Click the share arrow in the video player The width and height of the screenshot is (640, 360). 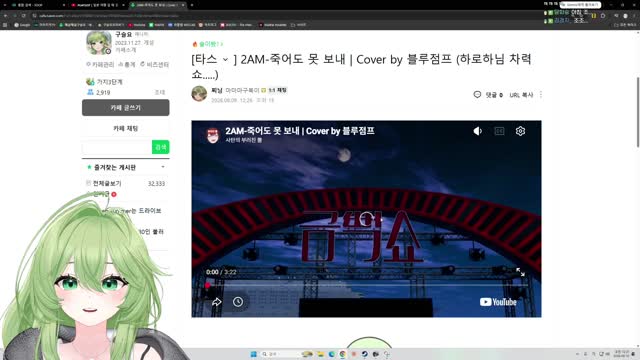pos(216,302)
